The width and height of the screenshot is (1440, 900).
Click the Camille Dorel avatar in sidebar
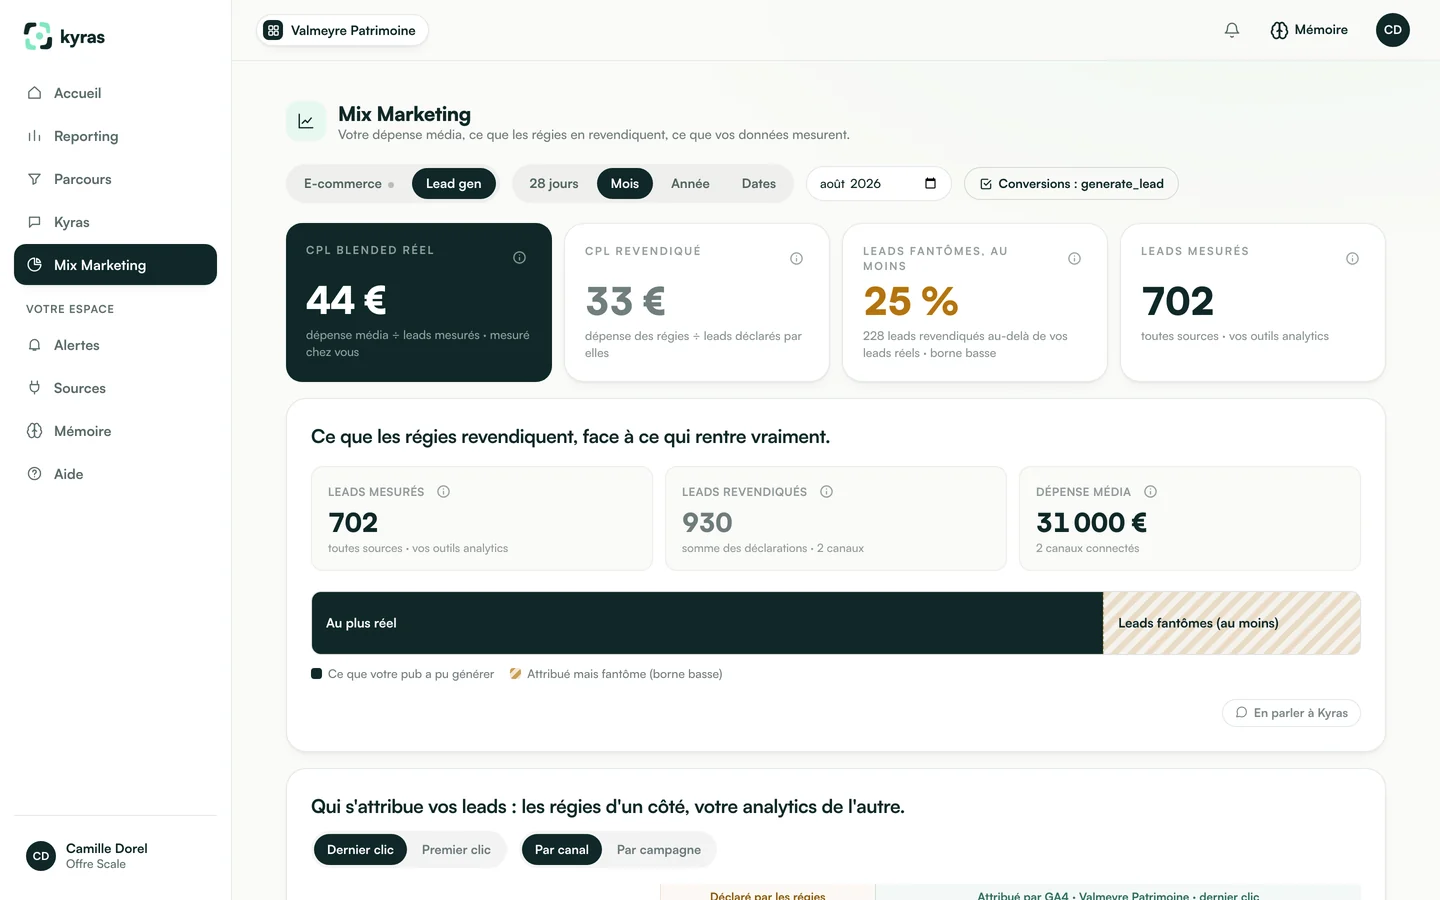click(x=41, y=856)
